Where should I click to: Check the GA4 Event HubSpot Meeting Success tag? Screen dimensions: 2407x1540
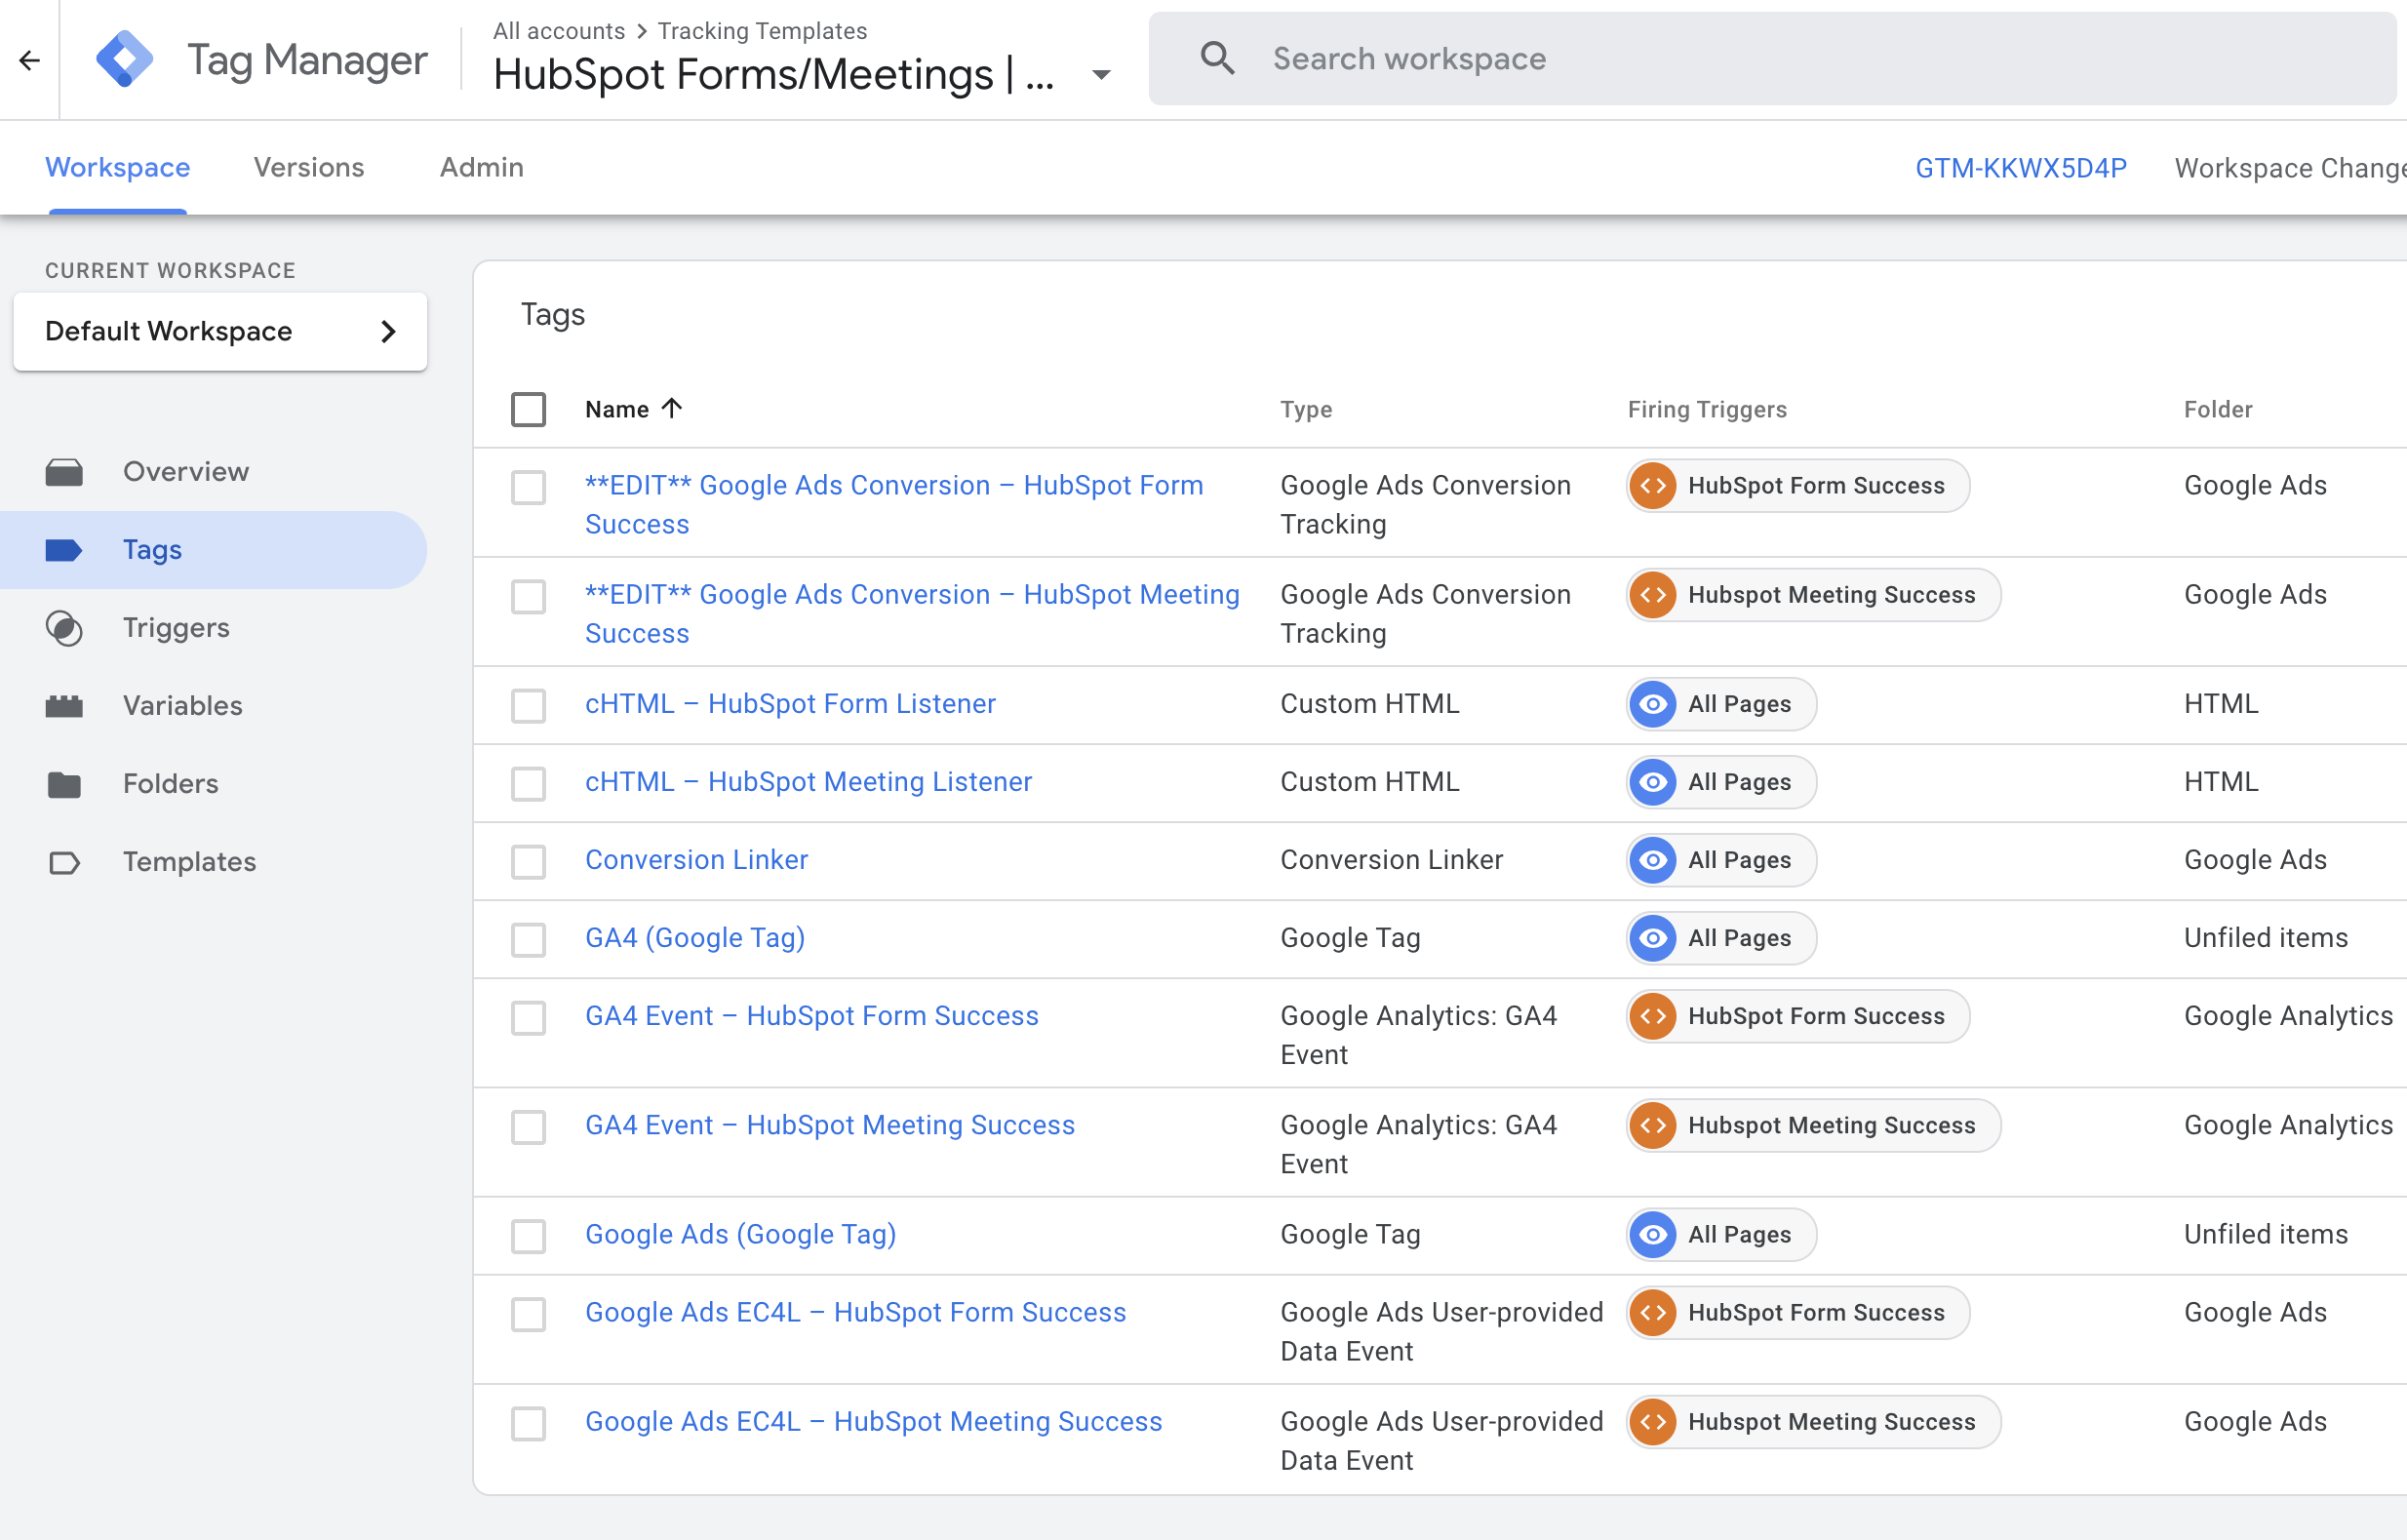pos(528,1127)
